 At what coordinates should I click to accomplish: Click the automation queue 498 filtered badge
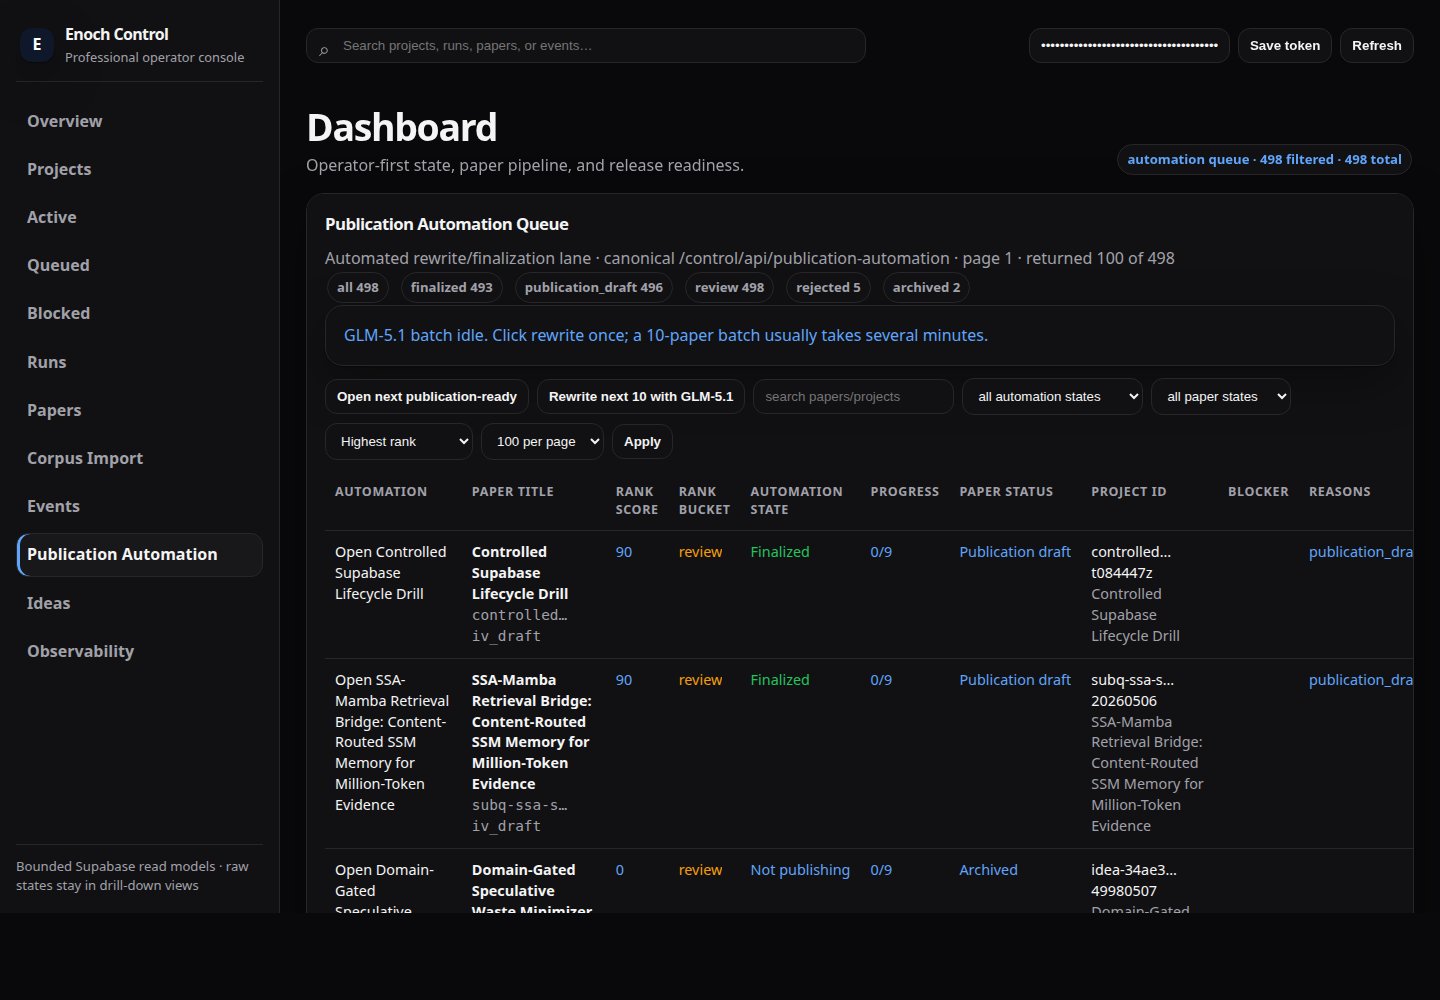click(x=1264, y=159)
